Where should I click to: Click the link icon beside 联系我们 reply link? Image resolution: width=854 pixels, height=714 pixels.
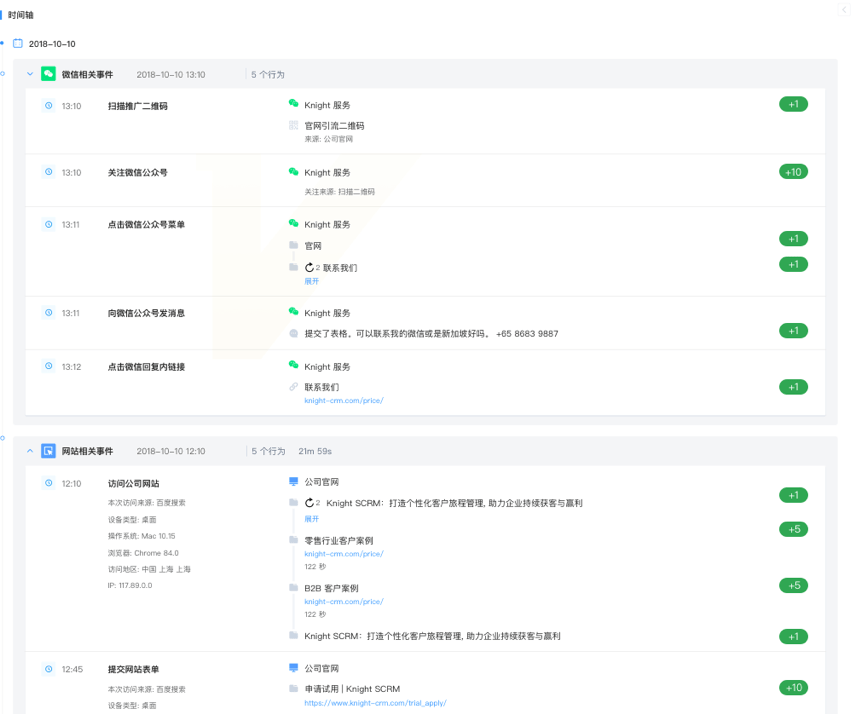[294, 387]
